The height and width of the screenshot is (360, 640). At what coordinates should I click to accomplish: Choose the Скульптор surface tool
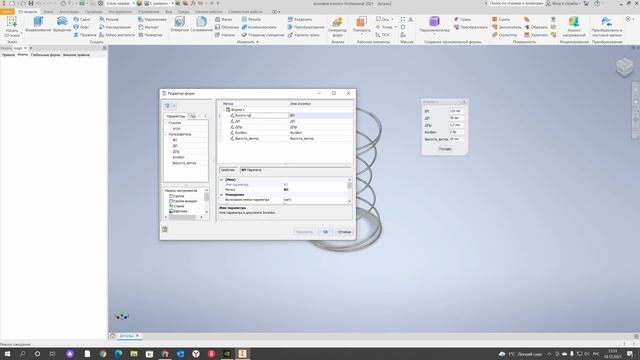tap(504, 35)
